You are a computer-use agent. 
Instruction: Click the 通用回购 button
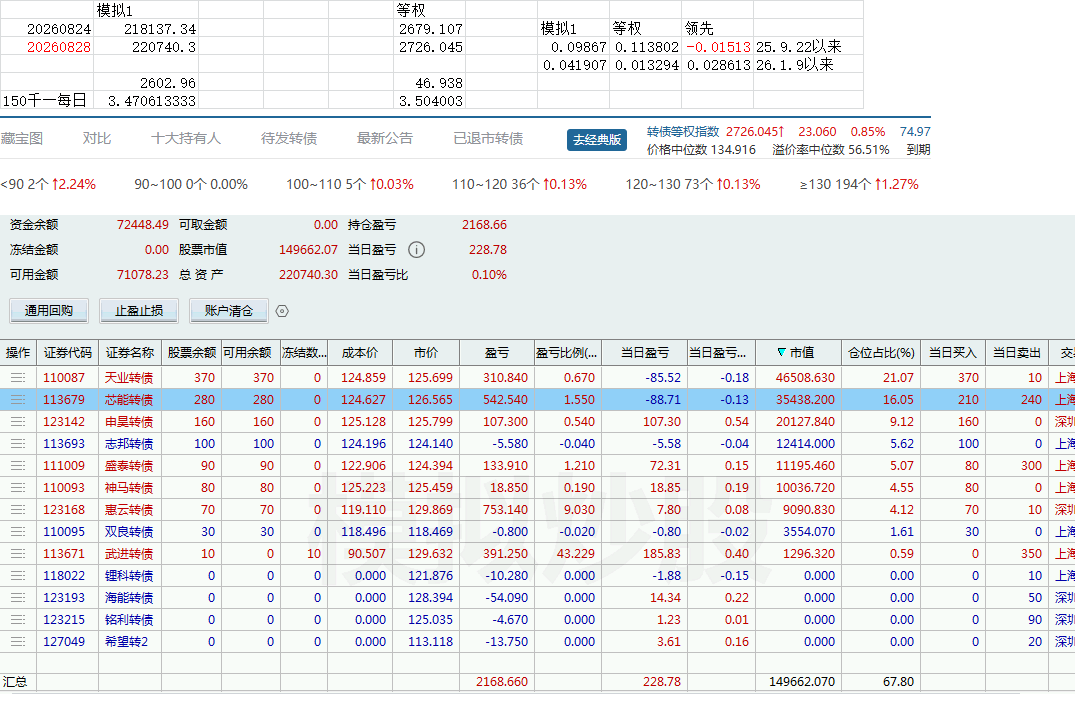click(49, 311)
